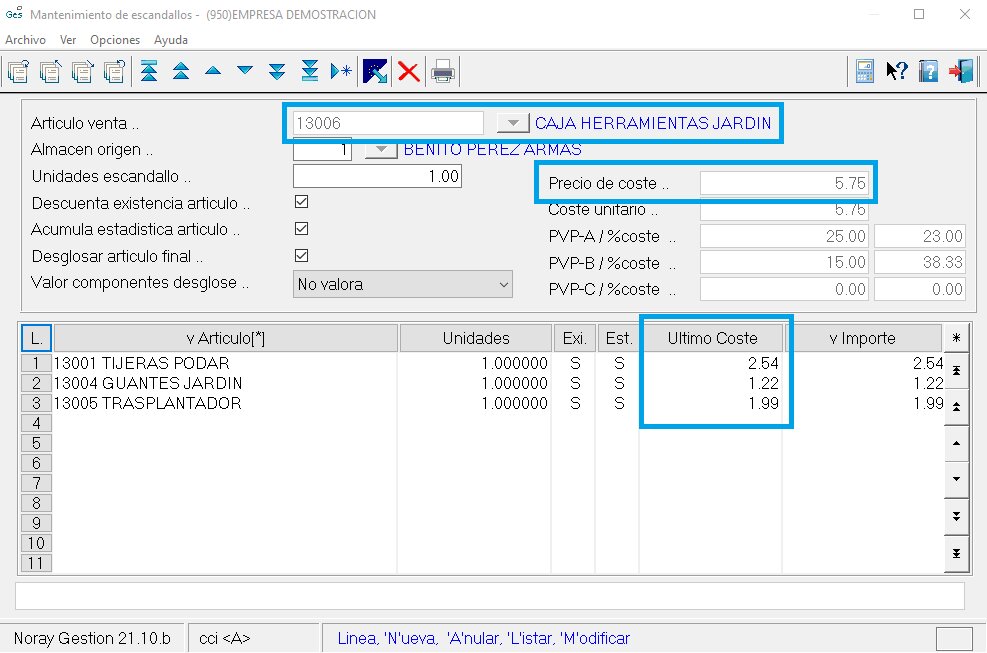The image size is (987, 653).
Task: Select line 1 row header button
Action: click(x=37, y=363)
